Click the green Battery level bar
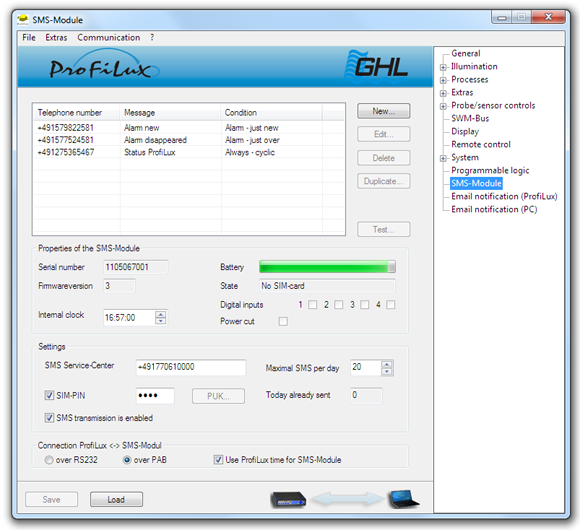 327,267
